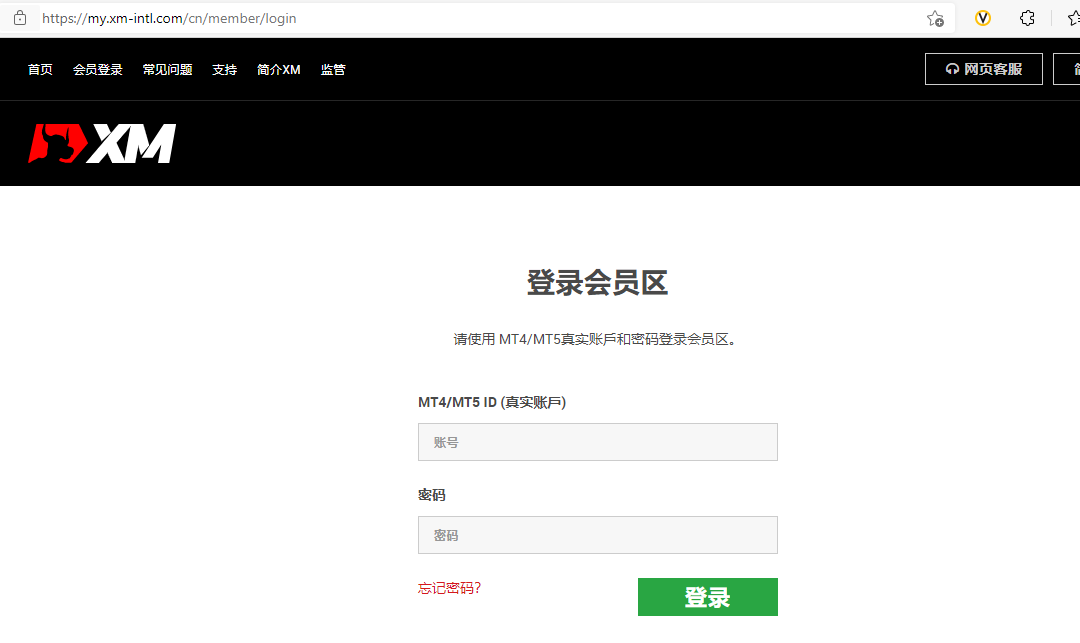Screen dimensions: 1080x643
Task: Select 支持 in the navigation bar
Action: click(x=224, y=70)
